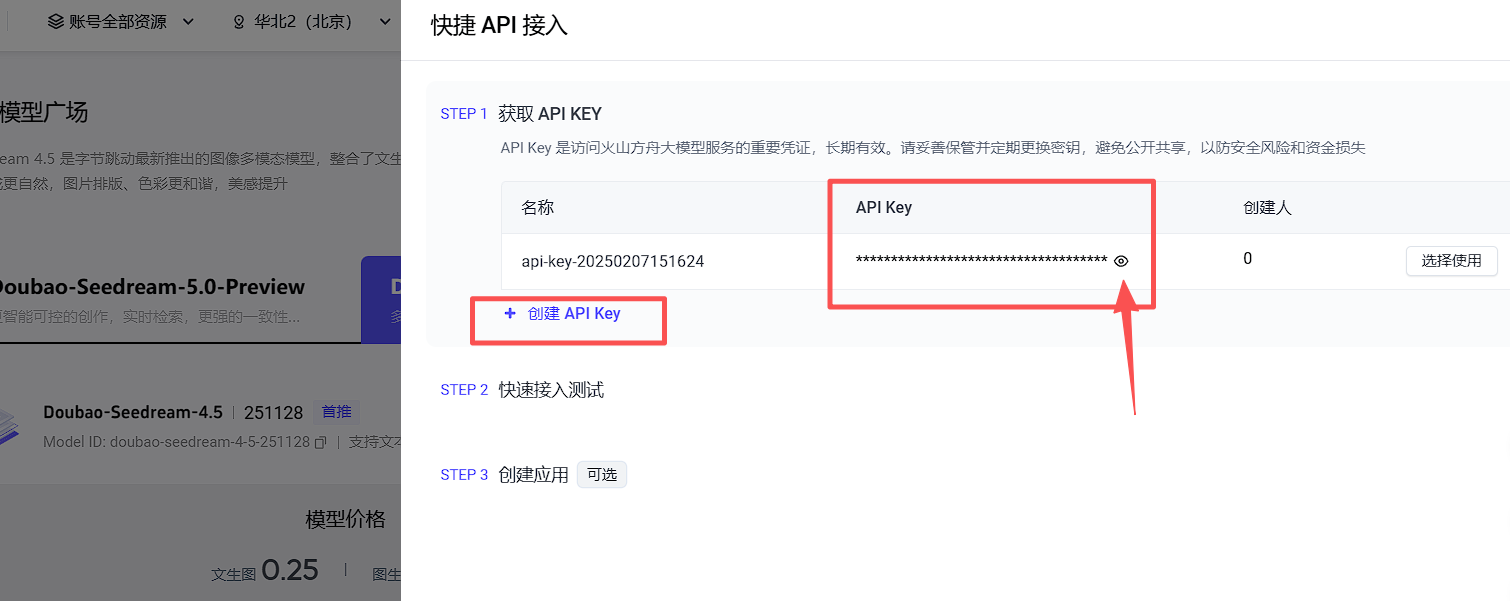Image resolution: width=1510 pixels, height=601 pixels.
Task: Select the Doubao-Seedream-5.0-Preview tab
Action: (x=150, y=287)
